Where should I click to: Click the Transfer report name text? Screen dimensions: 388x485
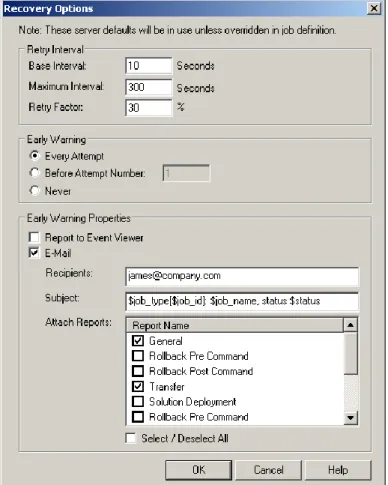(x=167, y=387)
